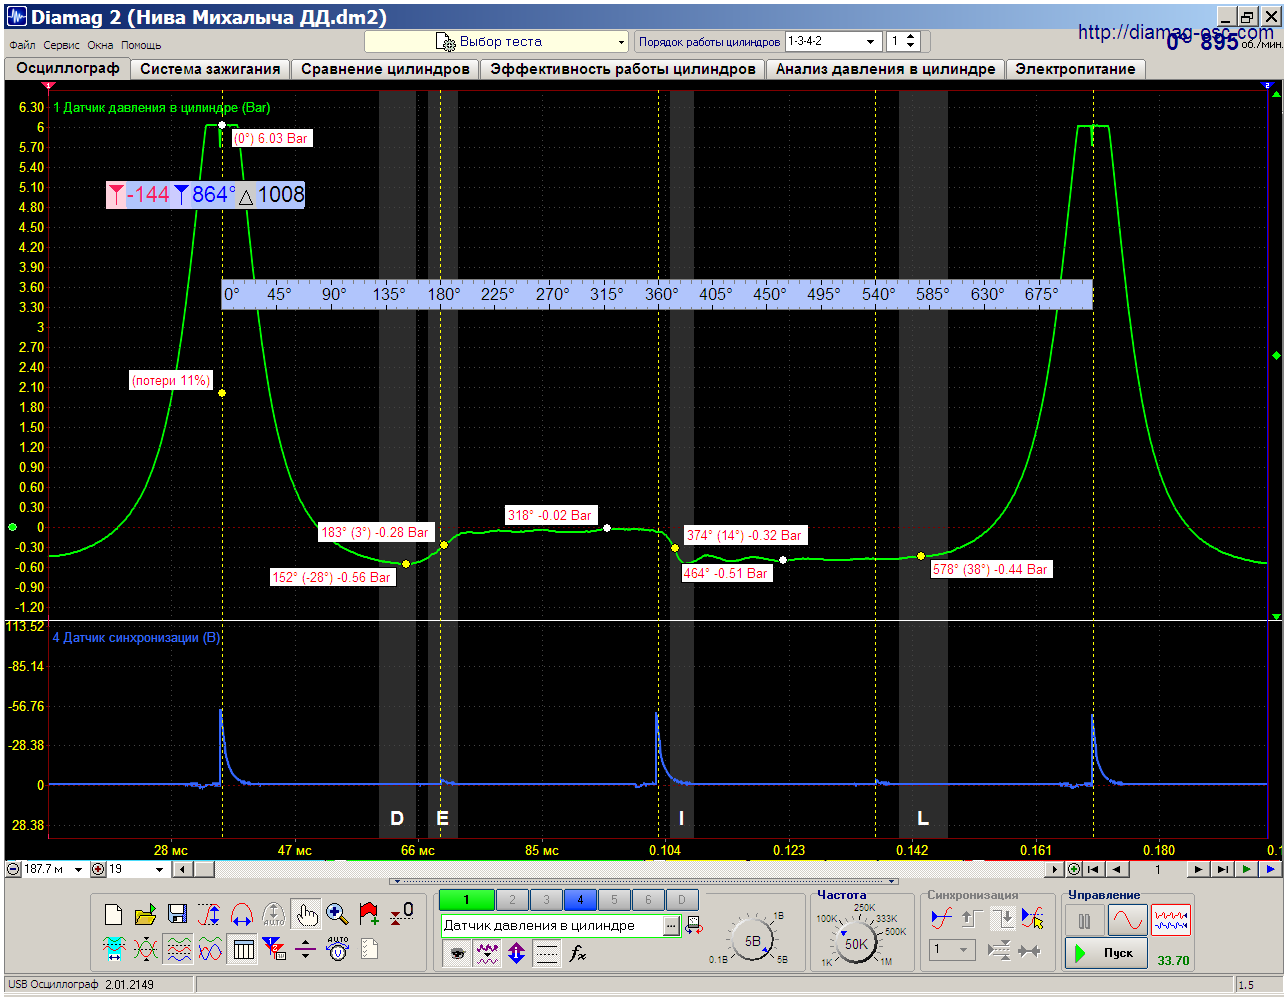The image size is (1288, 997).
Task: Click the funnel markers filter icon
Action: (x=273, y=948)
